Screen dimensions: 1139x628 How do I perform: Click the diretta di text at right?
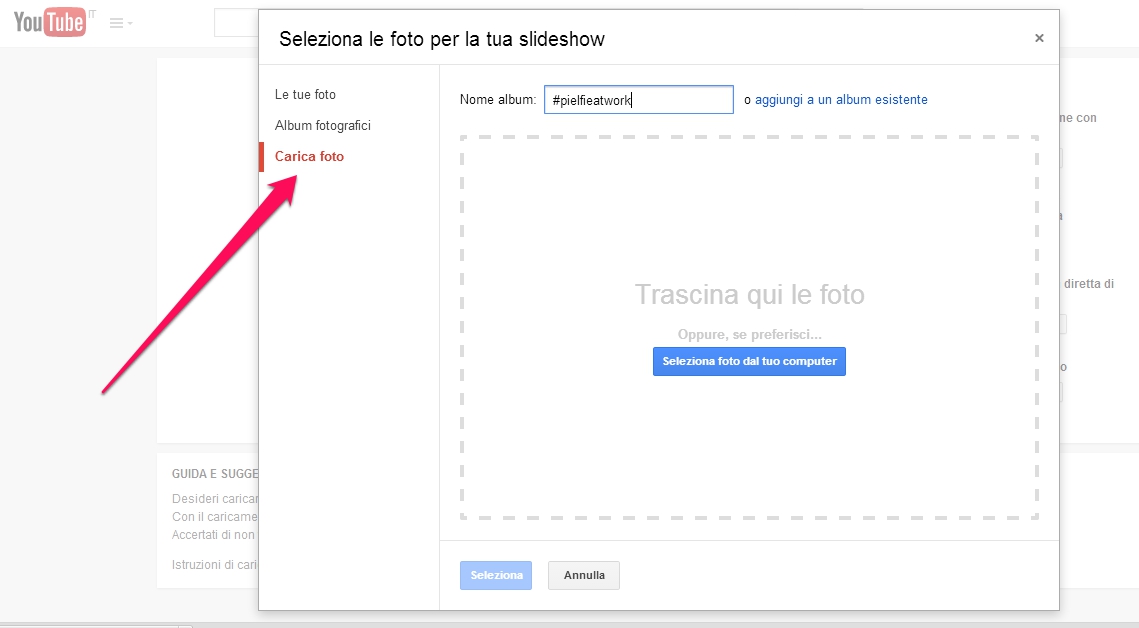click(1088, 284)
